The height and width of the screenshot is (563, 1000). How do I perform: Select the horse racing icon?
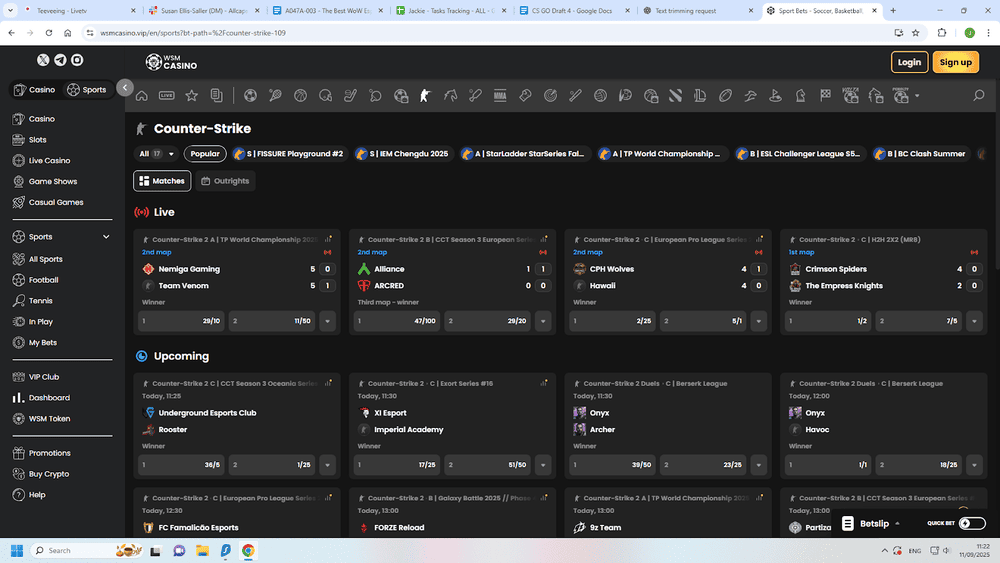450,96
